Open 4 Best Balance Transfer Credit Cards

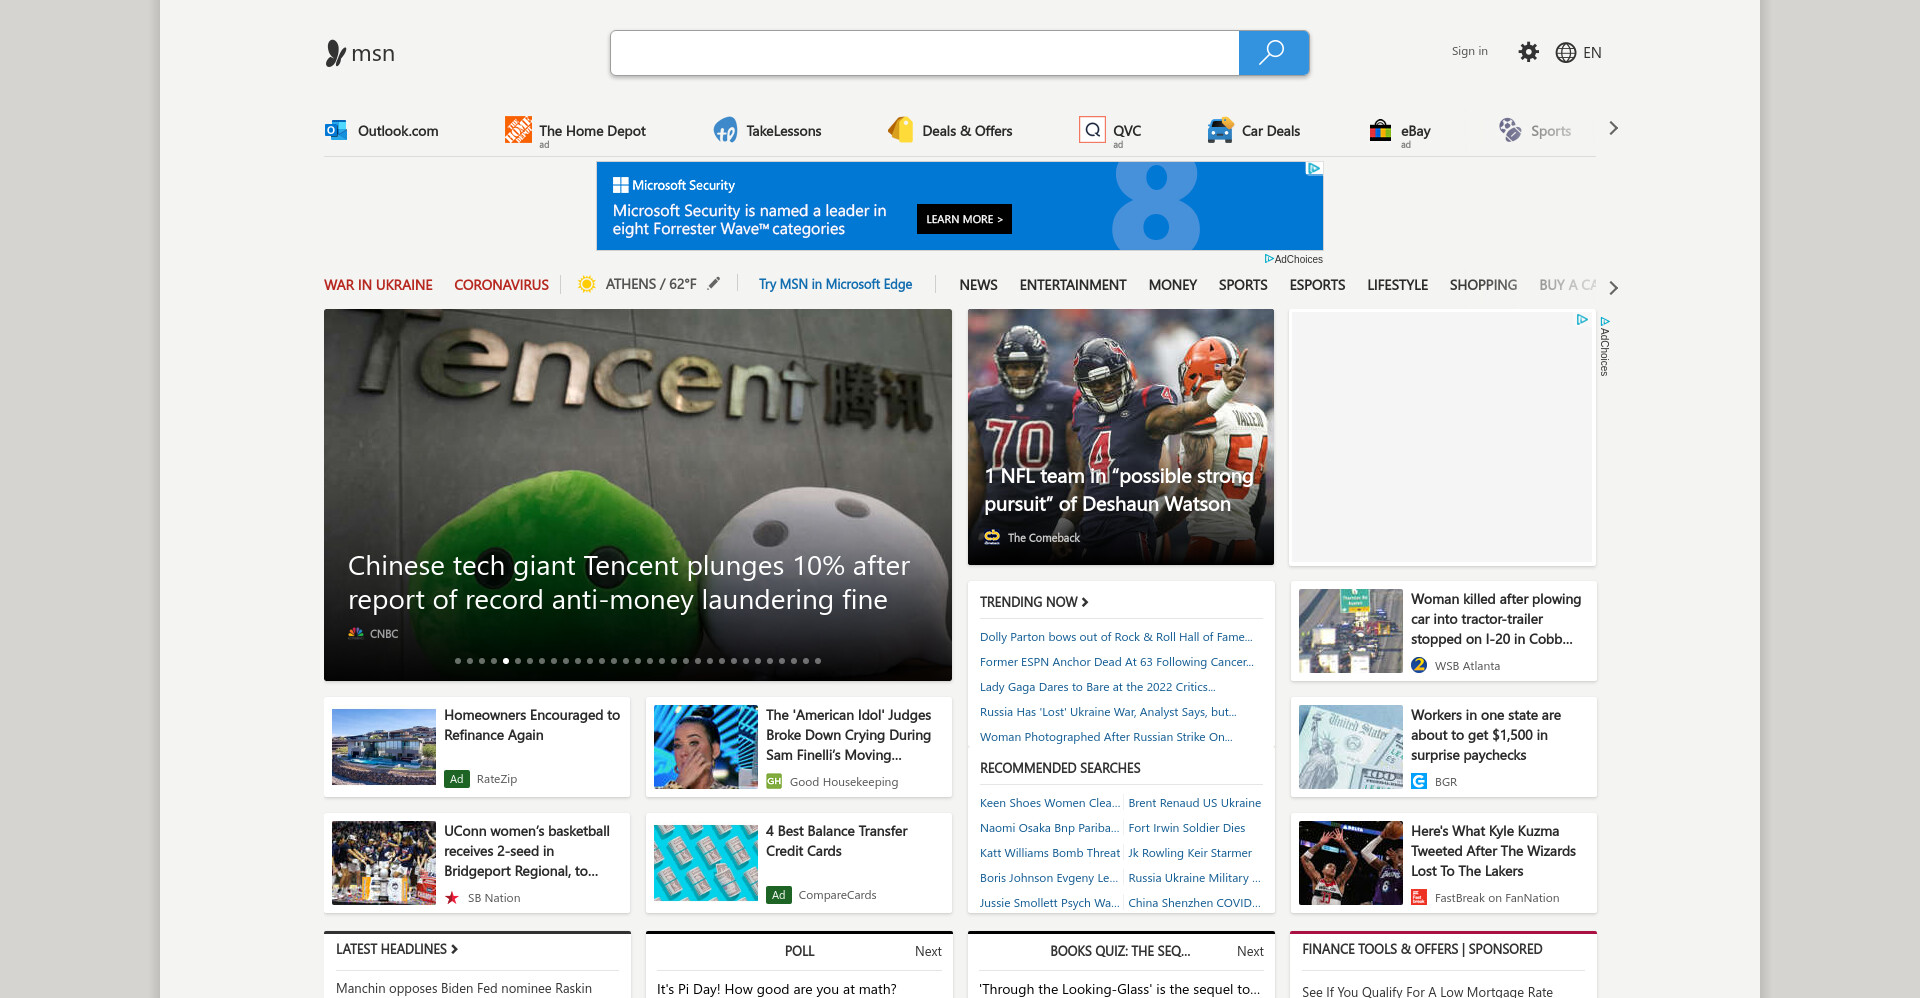[799, 863]
